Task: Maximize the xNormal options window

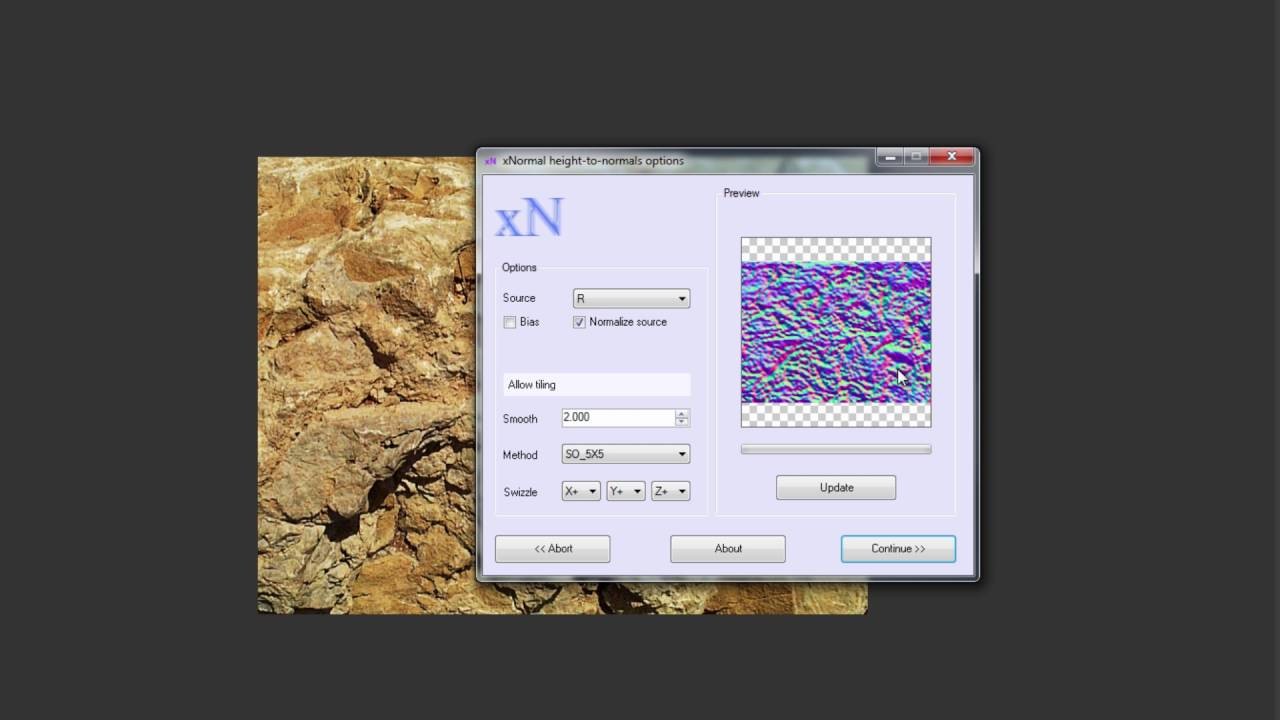Action: pos(916,157)
